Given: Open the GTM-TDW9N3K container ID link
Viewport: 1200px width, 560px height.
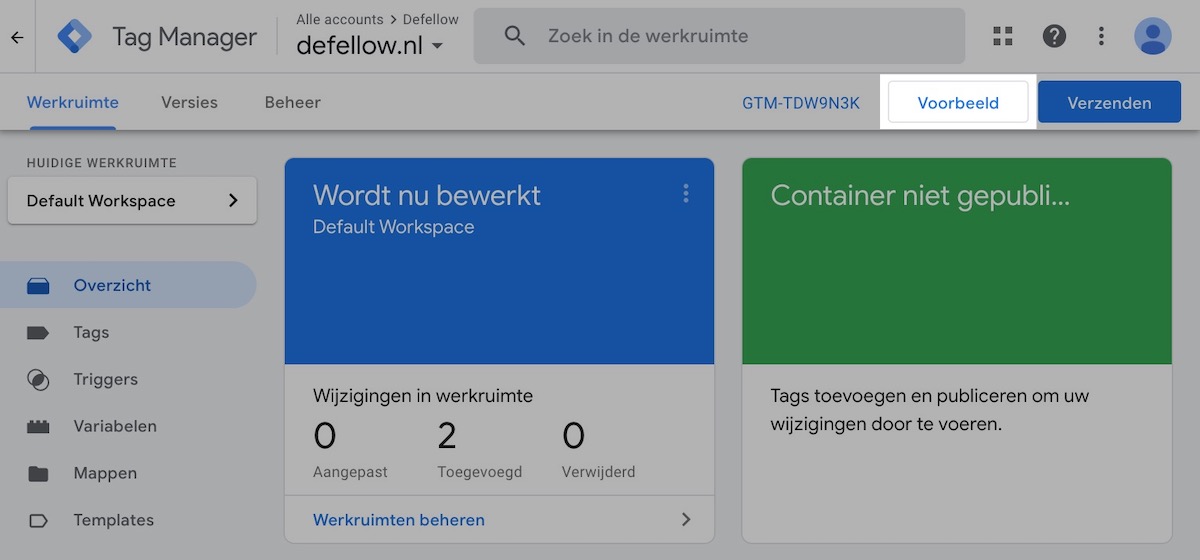Looking at the screenshot, I should [x=801, y=102].
